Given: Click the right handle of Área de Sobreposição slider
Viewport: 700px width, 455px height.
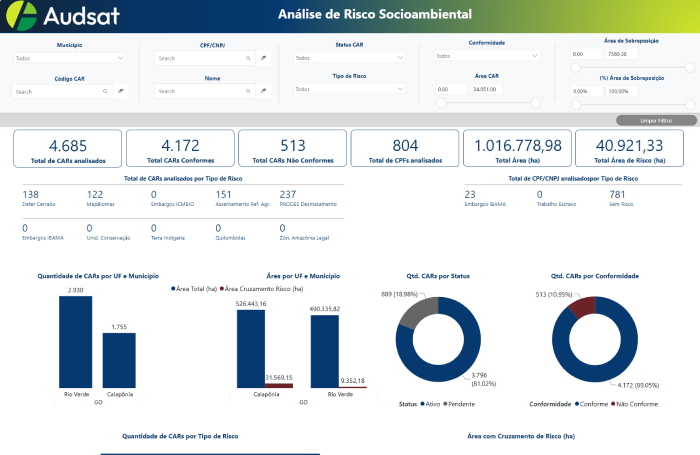Looking at the screenshot, I should [658, 67].
